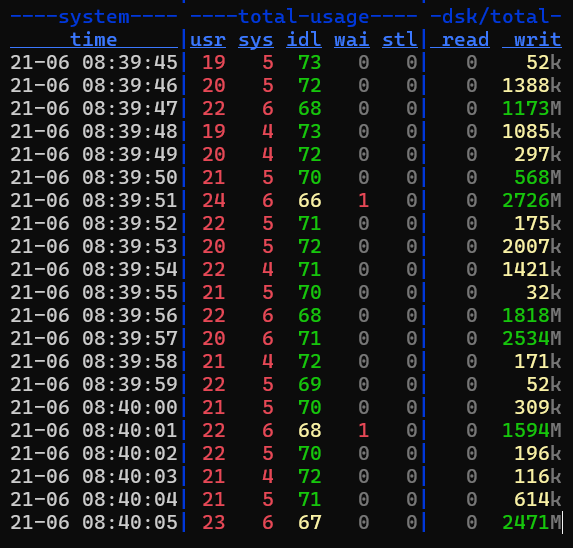573x548 pixels.
Task: Select timestamp 21-06 08:40:05
Action: 94,522
